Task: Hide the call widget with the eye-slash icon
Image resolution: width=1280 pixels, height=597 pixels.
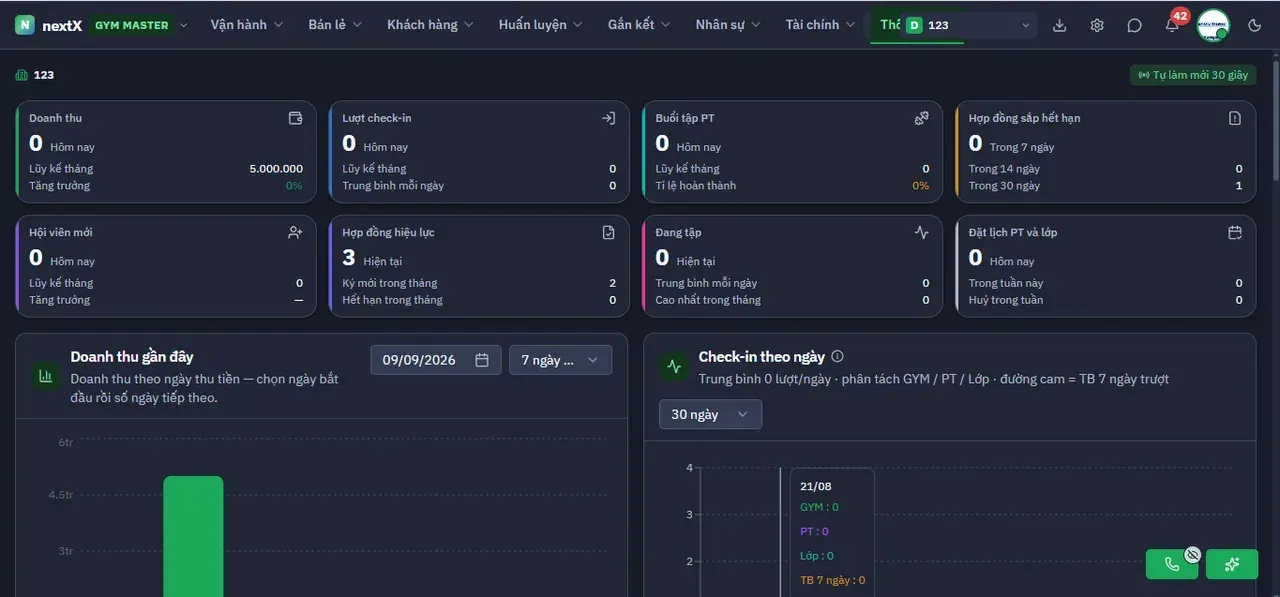Action: click(1192, 554)
